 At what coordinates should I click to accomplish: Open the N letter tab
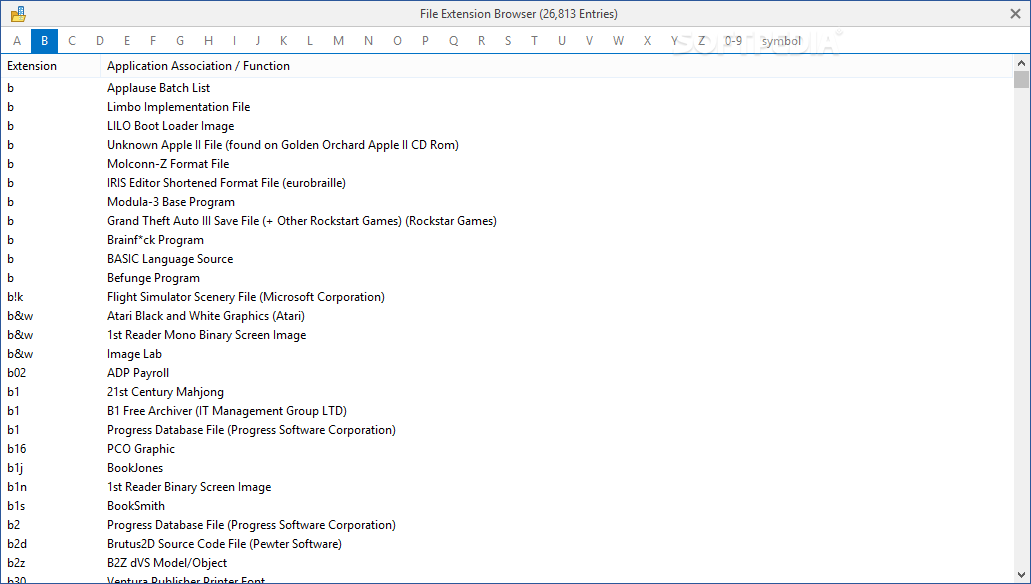[368, 41]
